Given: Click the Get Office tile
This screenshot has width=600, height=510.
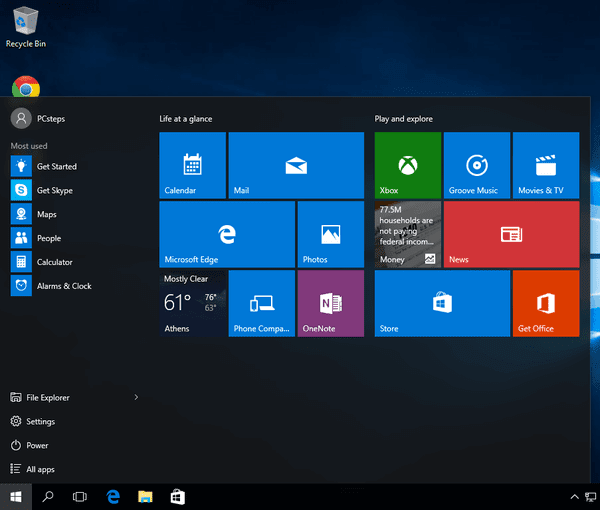Looking at the screenshot, I should (546, 303).
